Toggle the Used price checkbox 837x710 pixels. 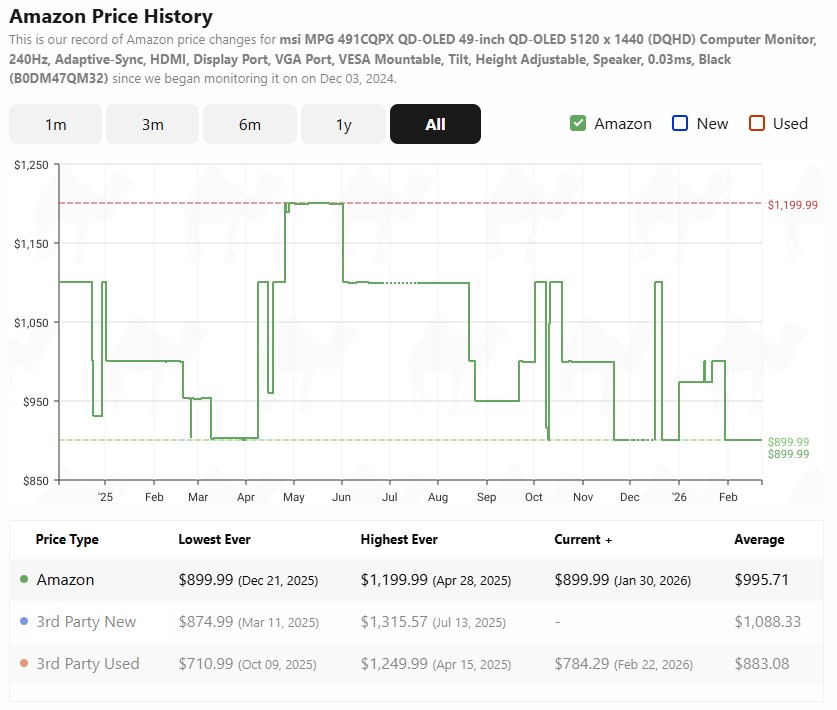pyautogui.click(x=757, y=123)
